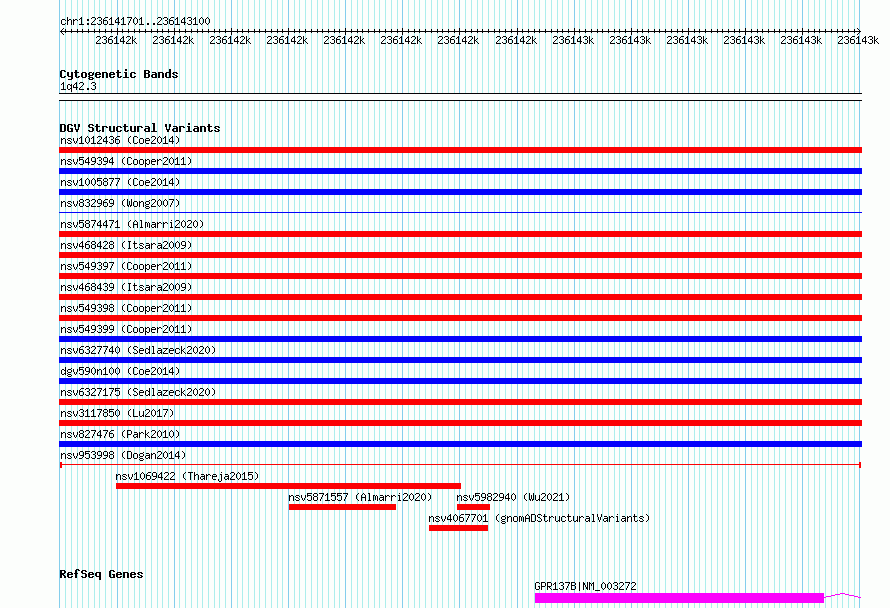Click the nsv549394 (Cooper2011) variant label
This screenshot has height=608, width=890.
point(126,161)
